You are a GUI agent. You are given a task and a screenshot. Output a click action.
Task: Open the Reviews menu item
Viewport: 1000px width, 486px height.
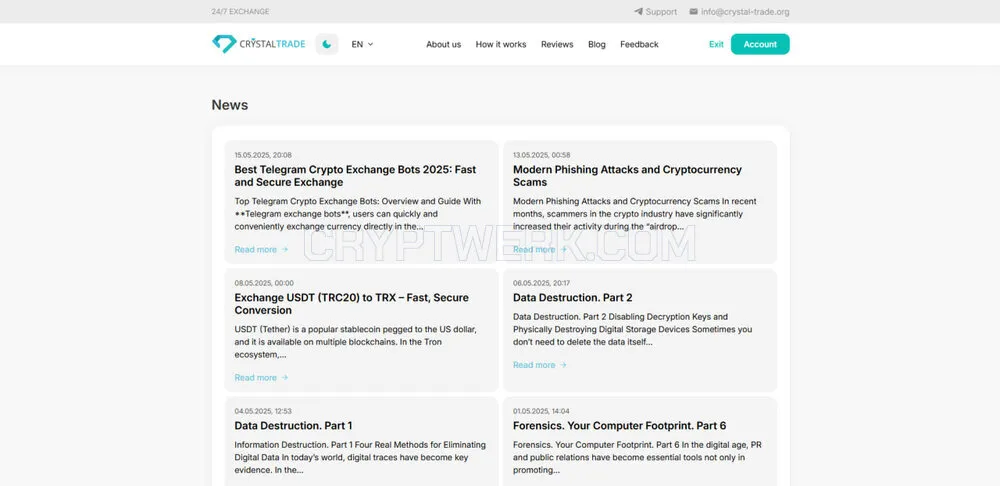[x=557, y=44]
